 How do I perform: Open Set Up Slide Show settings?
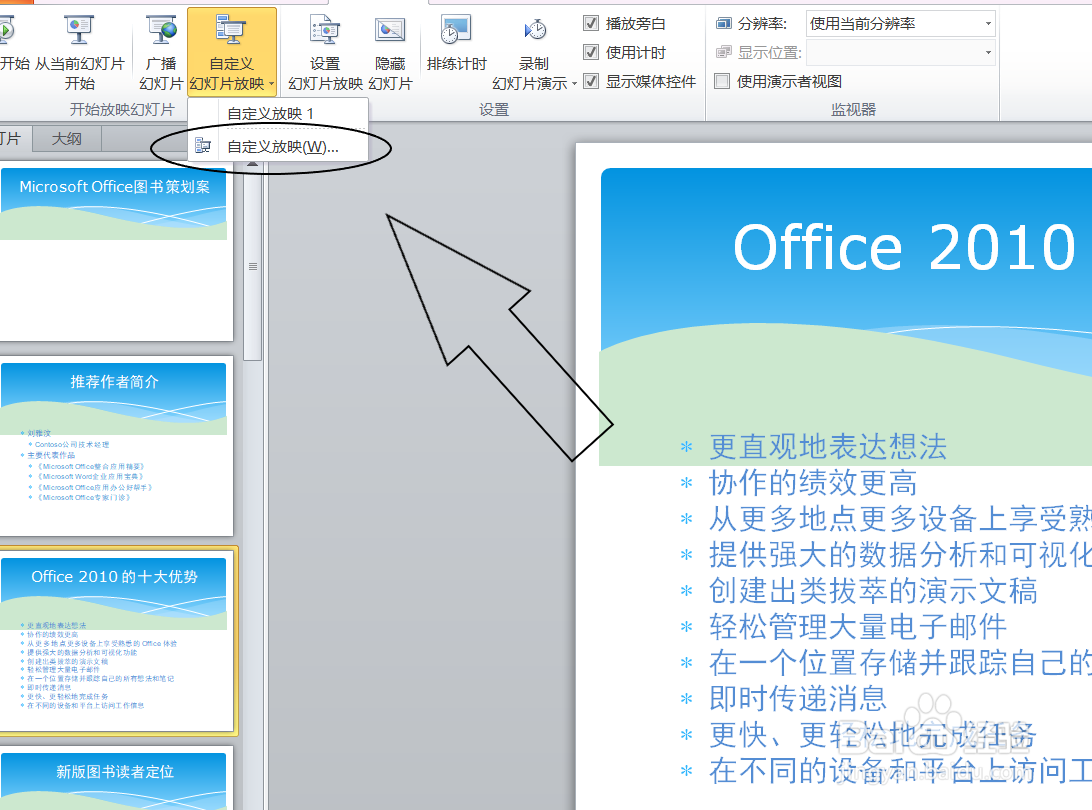[x=325, y=53]
